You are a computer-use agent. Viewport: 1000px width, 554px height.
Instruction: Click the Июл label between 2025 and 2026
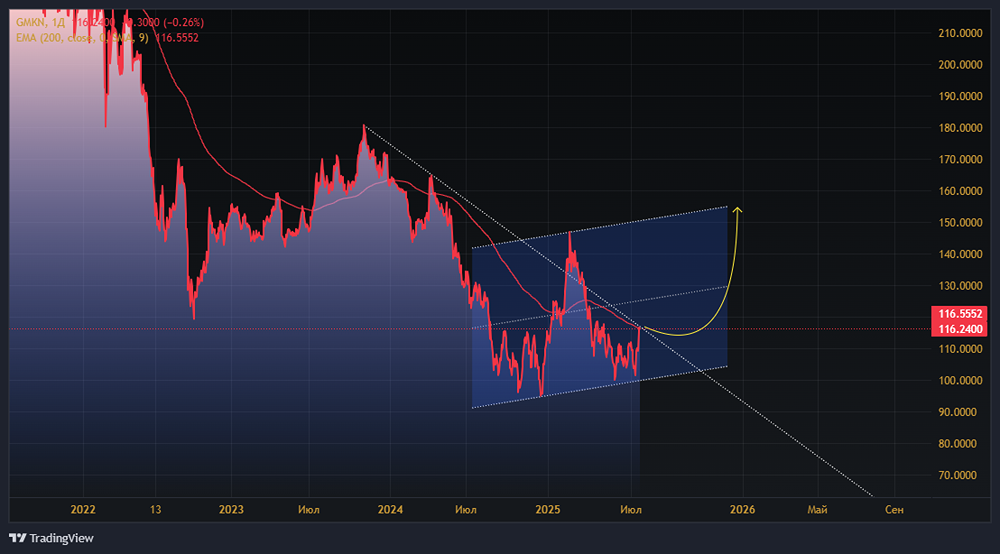(631, 509)
